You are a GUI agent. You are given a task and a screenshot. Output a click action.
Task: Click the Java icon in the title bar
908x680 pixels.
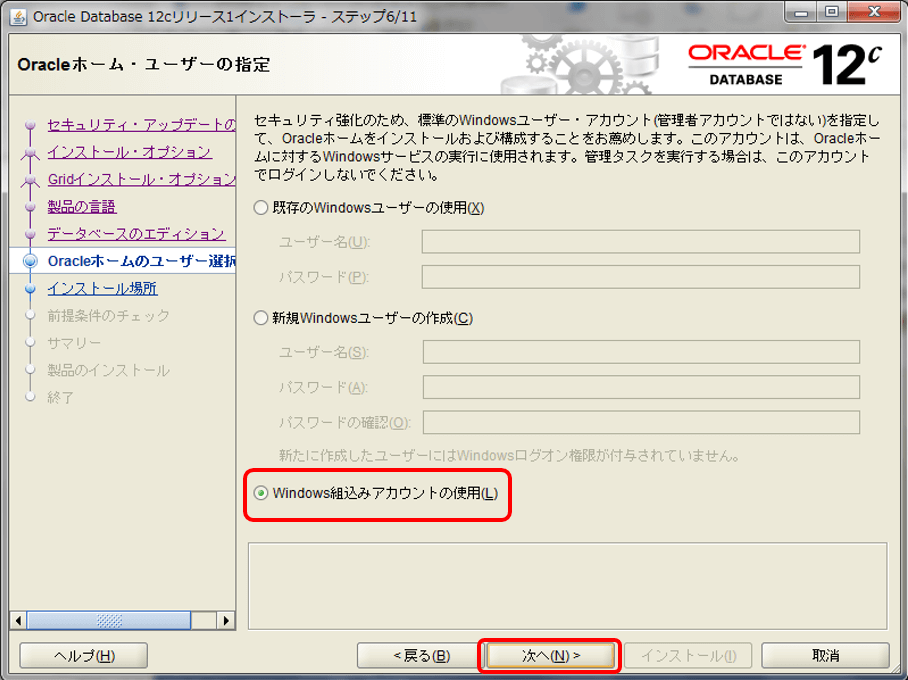[x=18, y=17]
